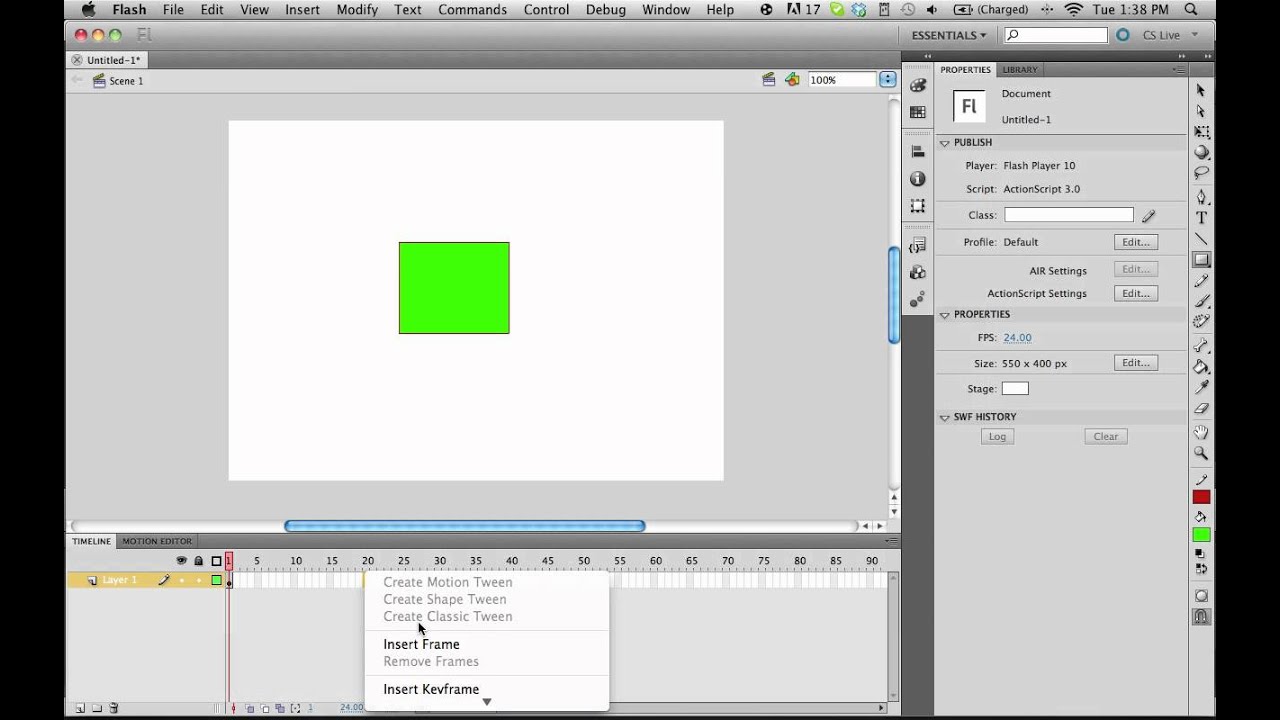
Task: Select the Paint Bucket tool
Action: tap(1201, 367)
